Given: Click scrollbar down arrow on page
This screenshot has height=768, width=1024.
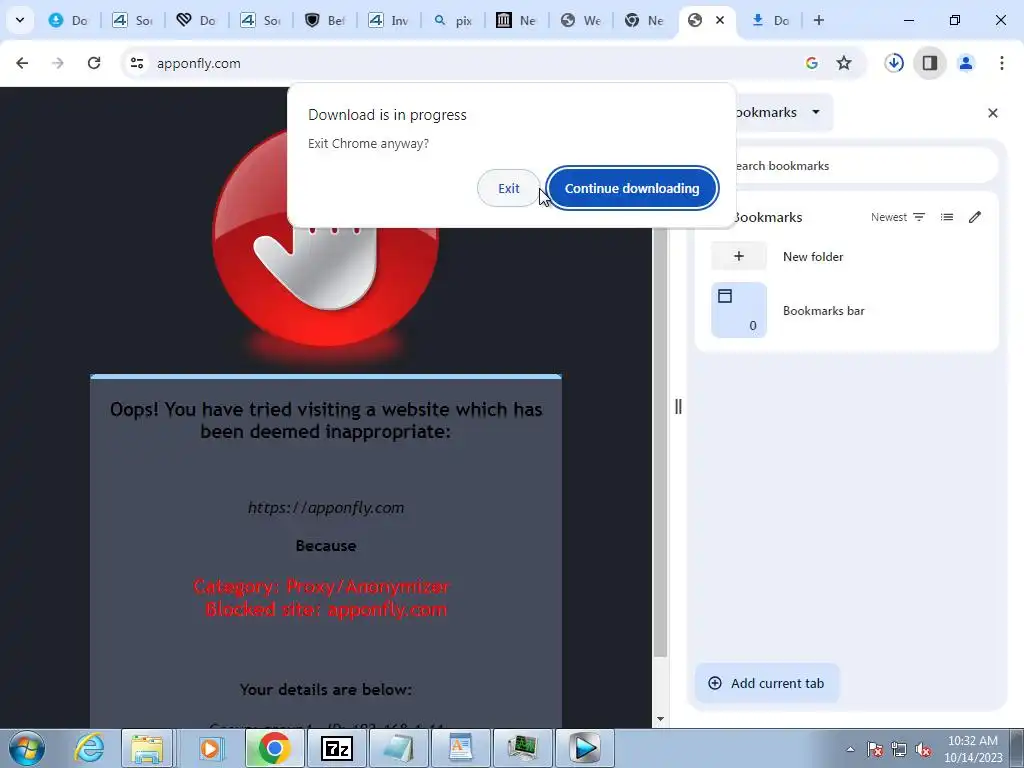Looking at the screenshot, I should tap(660, 719).
